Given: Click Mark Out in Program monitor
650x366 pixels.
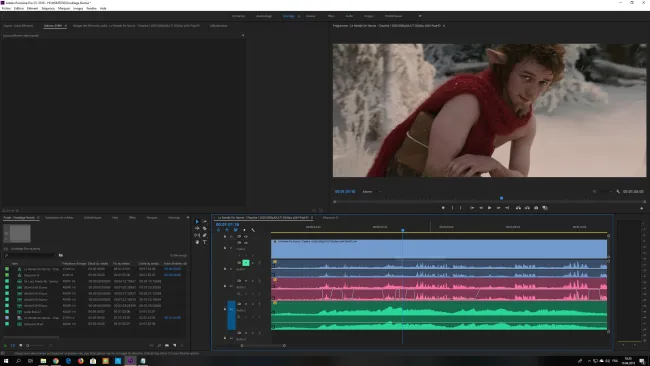Looking at the screenshot, I should tap(461, 208).
